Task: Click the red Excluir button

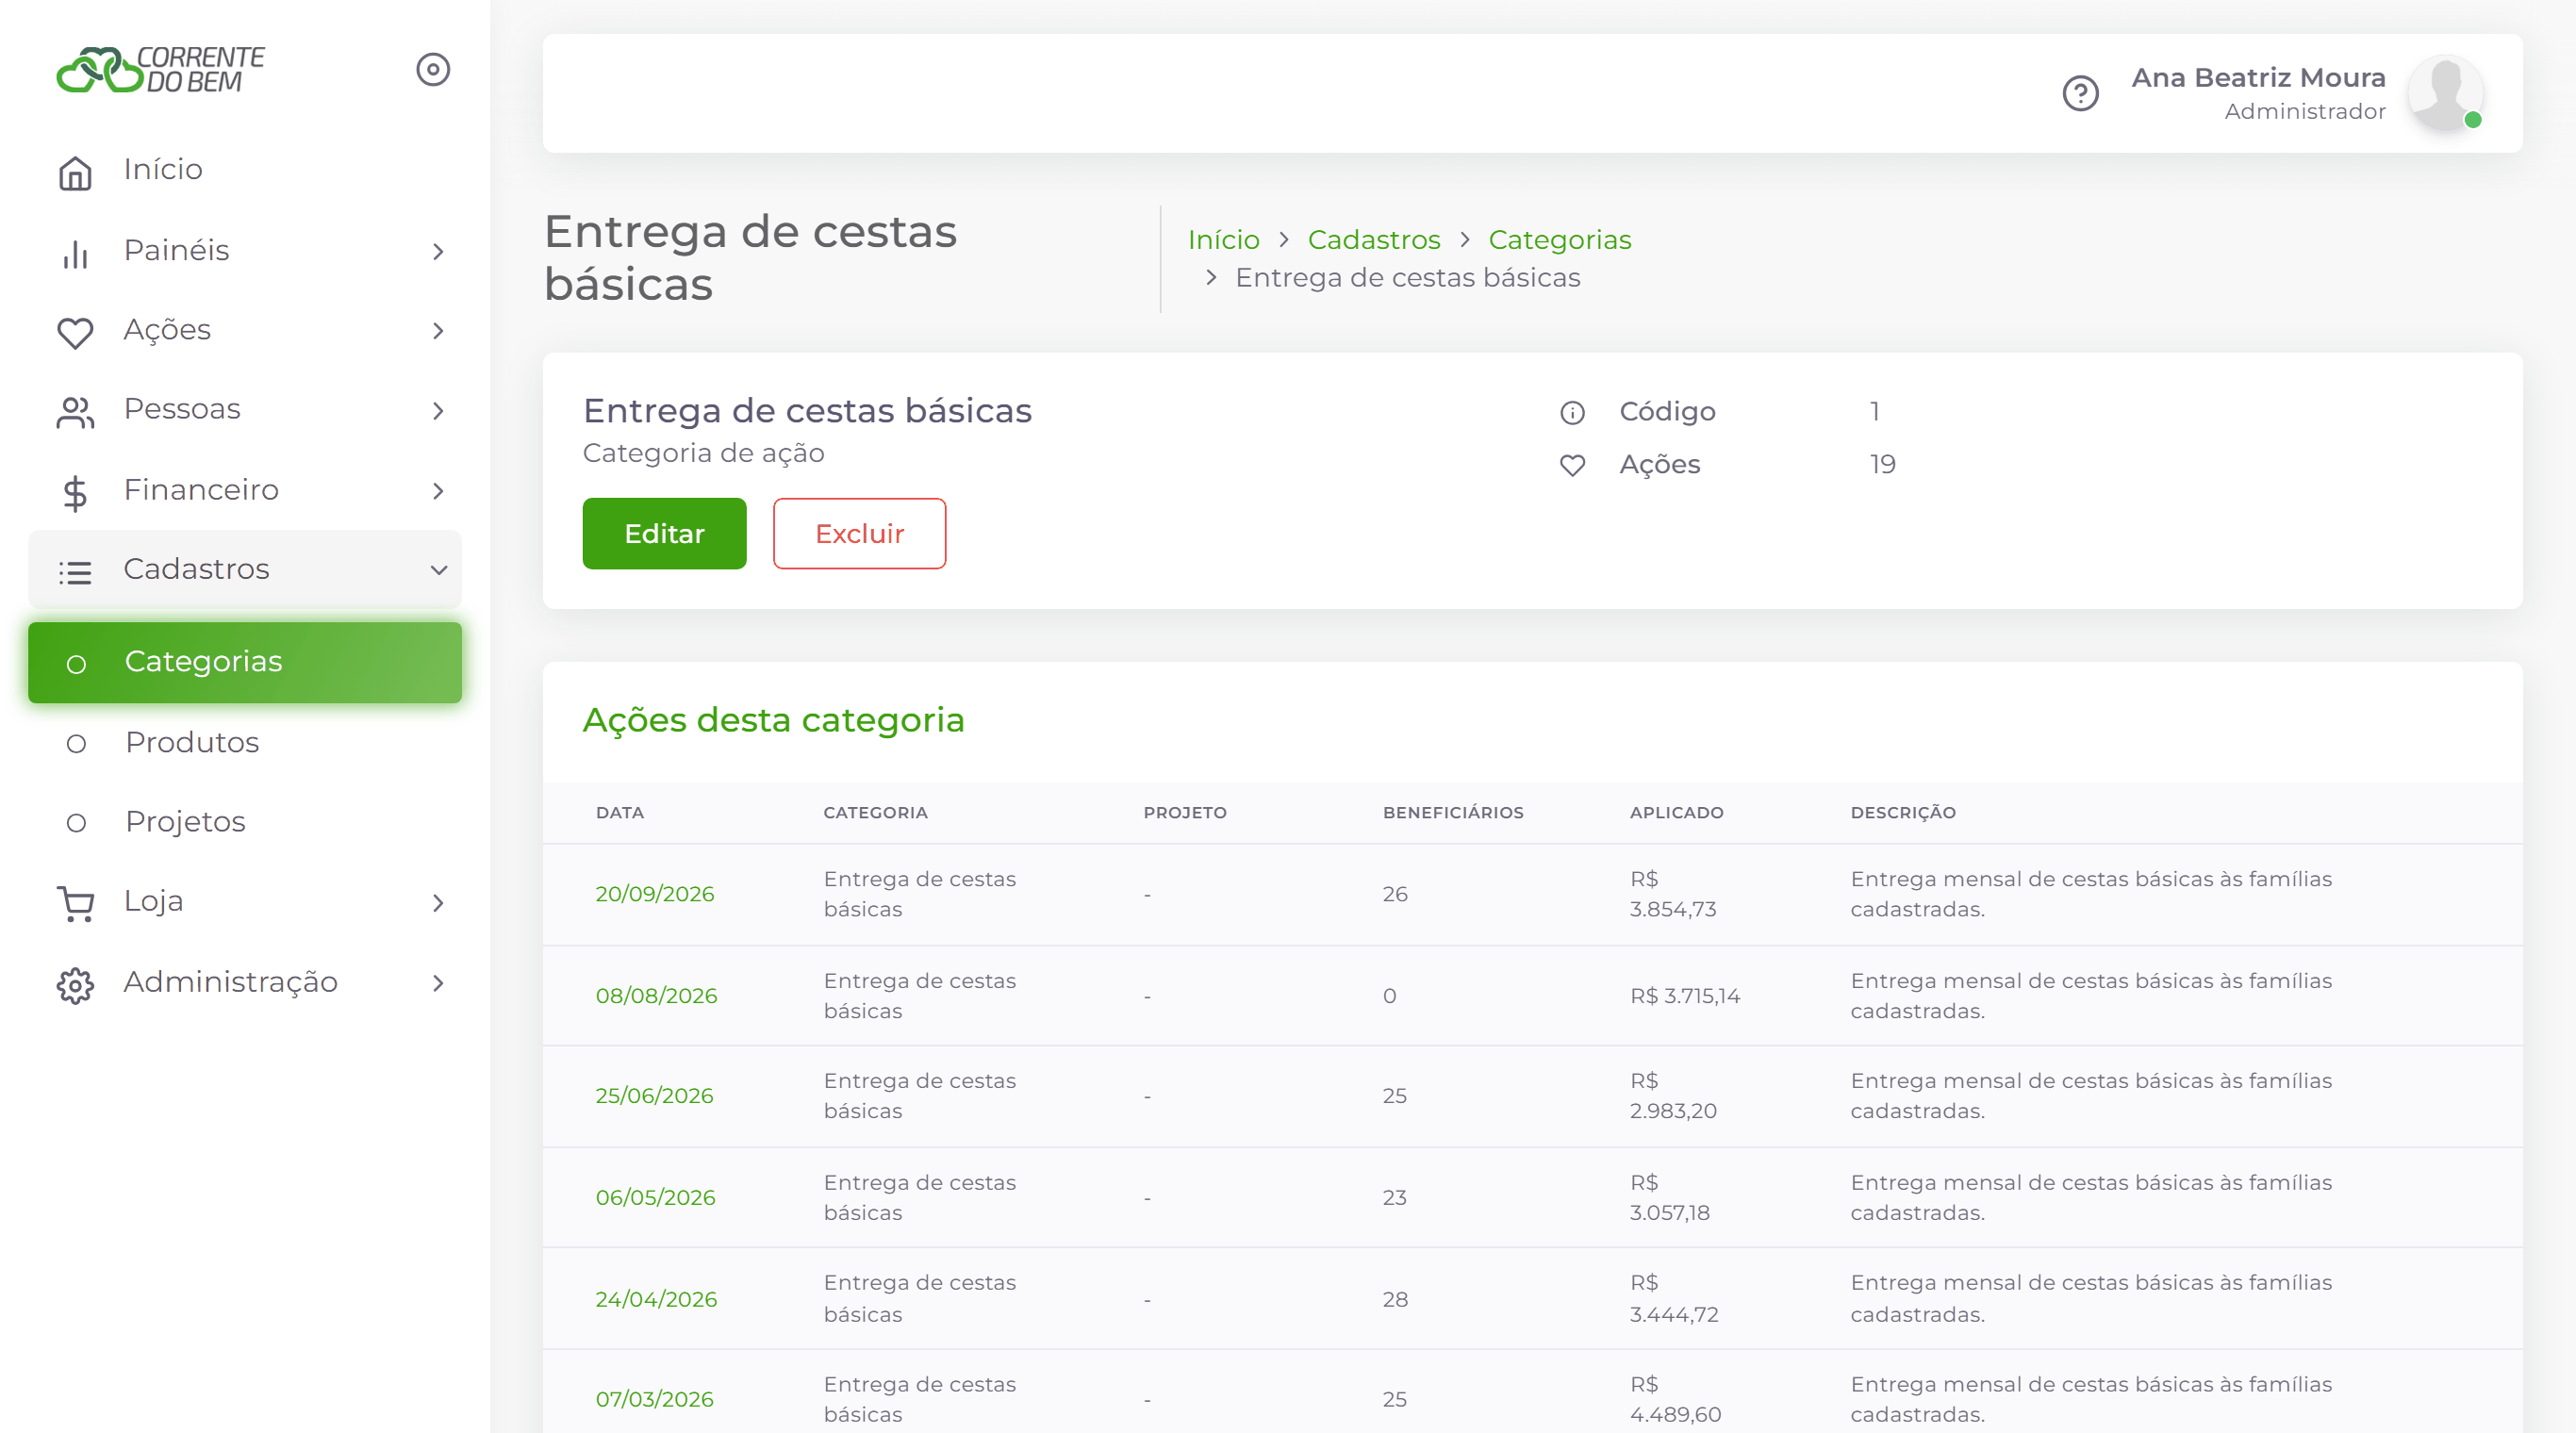Action: (x=859, y=534)
